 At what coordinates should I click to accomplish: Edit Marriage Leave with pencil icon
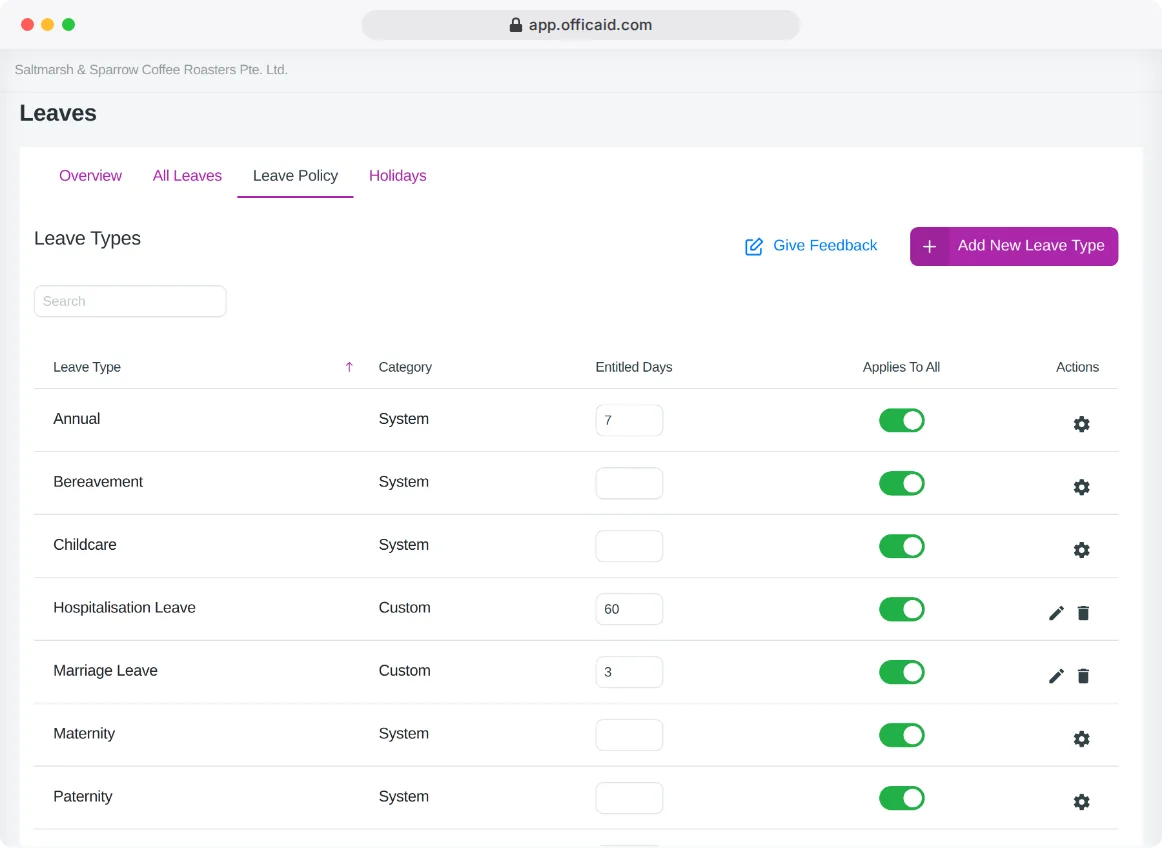click(1056, 676)
